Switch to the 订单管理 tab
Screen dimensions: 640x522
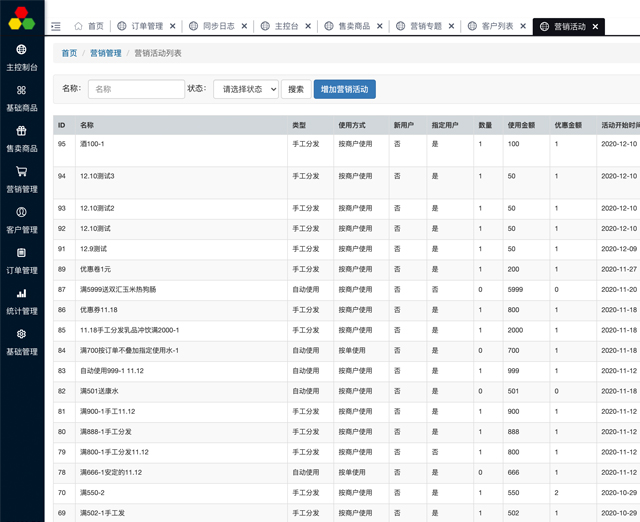point(140,26)
